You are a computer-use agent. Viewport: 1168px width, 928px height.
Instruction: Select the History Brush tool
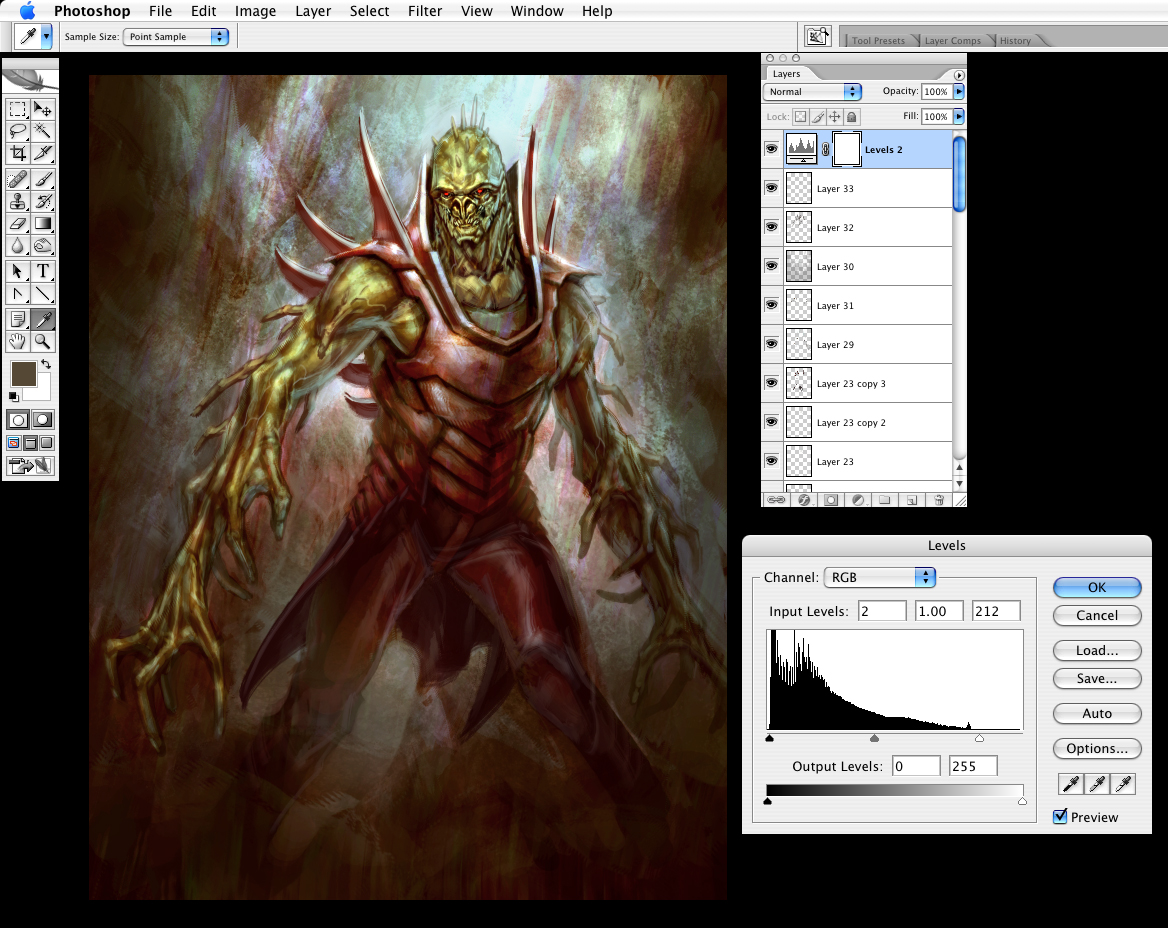click(43, 202)
